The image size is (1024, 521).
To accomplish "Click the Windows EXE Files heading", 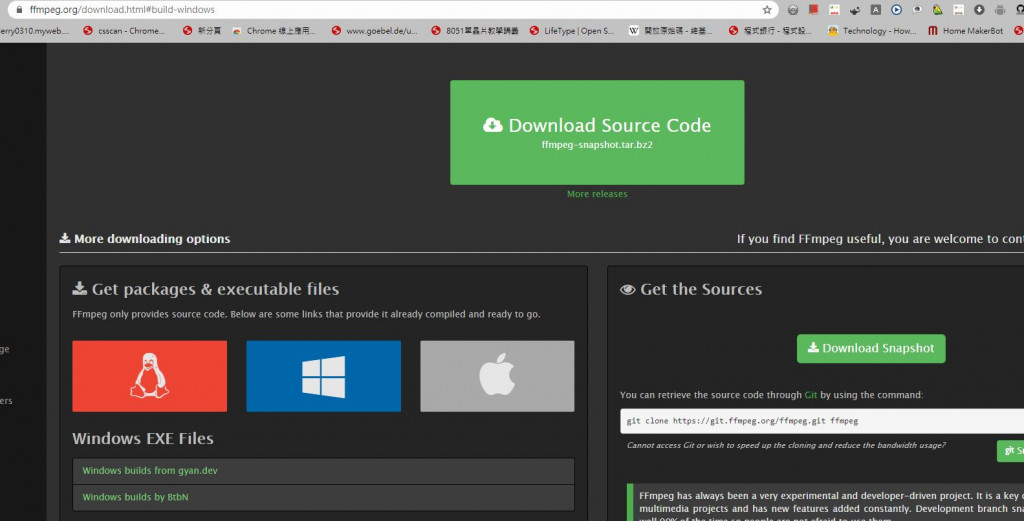I will click(142, 439).
